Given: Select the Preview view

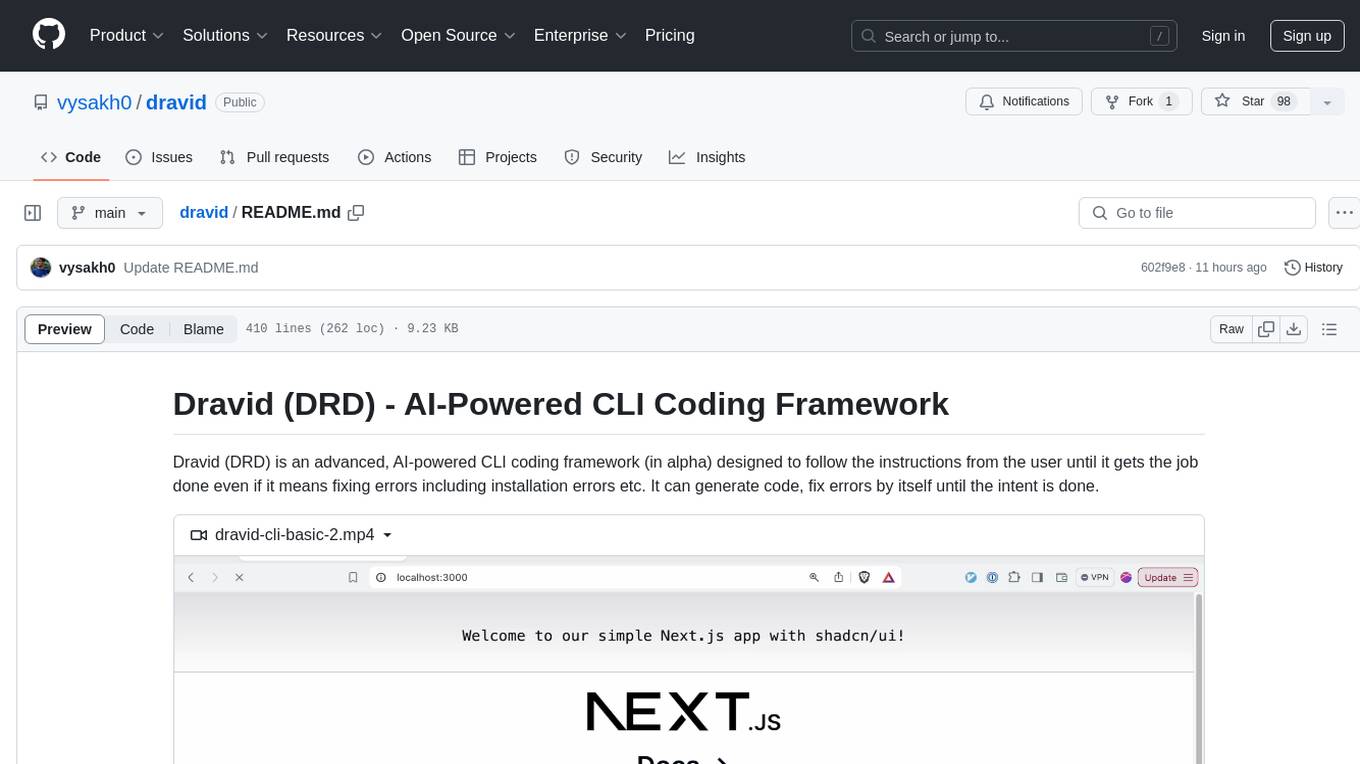Looking at the screenshot, I should tap(65, 329).
